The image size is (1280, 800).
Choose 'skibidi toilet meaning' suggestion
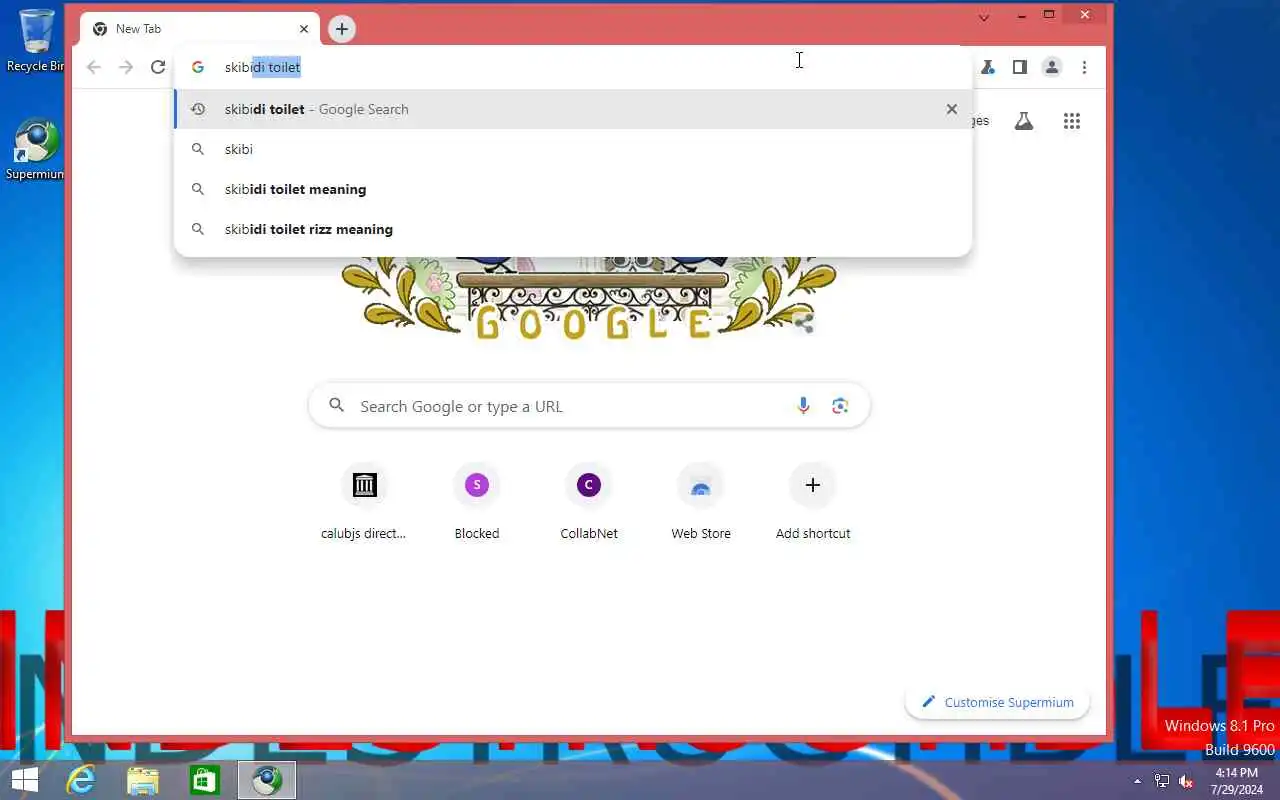pos(573,189)
